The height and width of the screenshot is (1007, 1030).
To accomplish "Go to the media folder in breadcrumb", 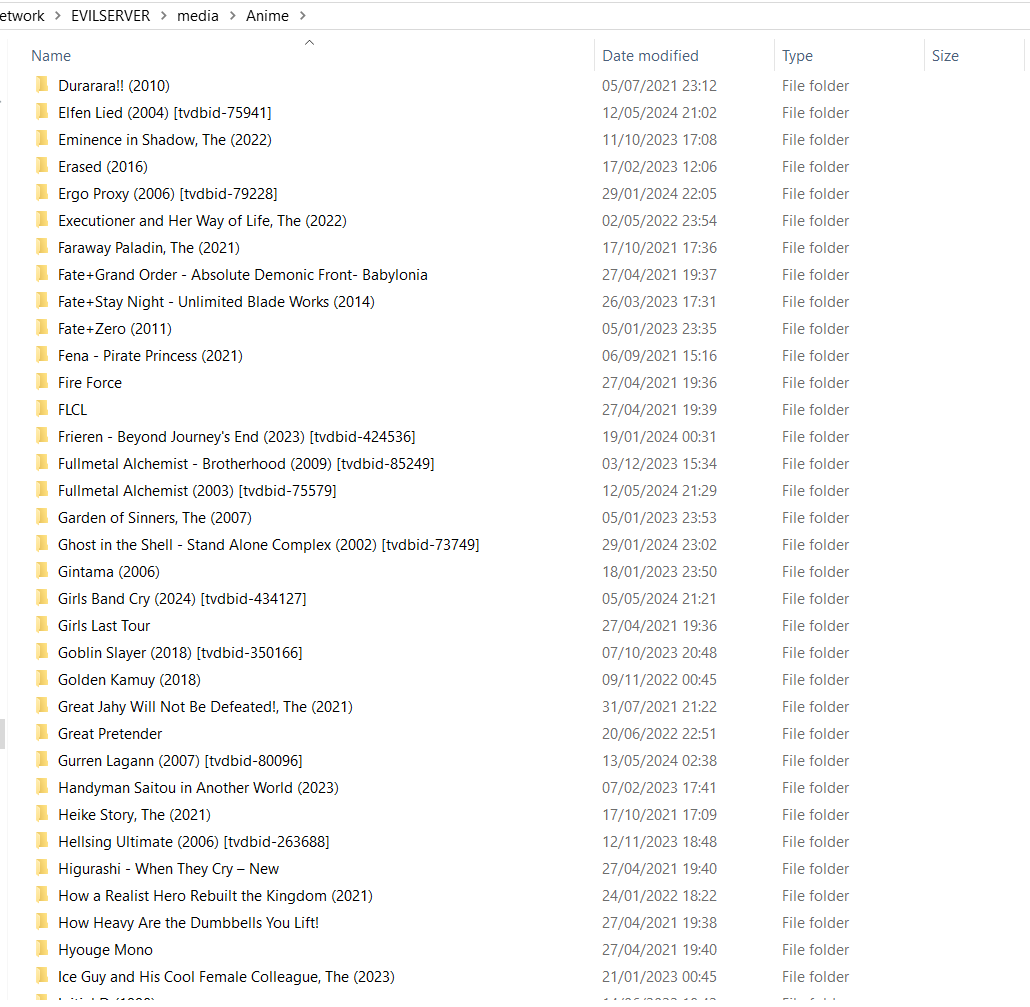I will click(198, 16).
